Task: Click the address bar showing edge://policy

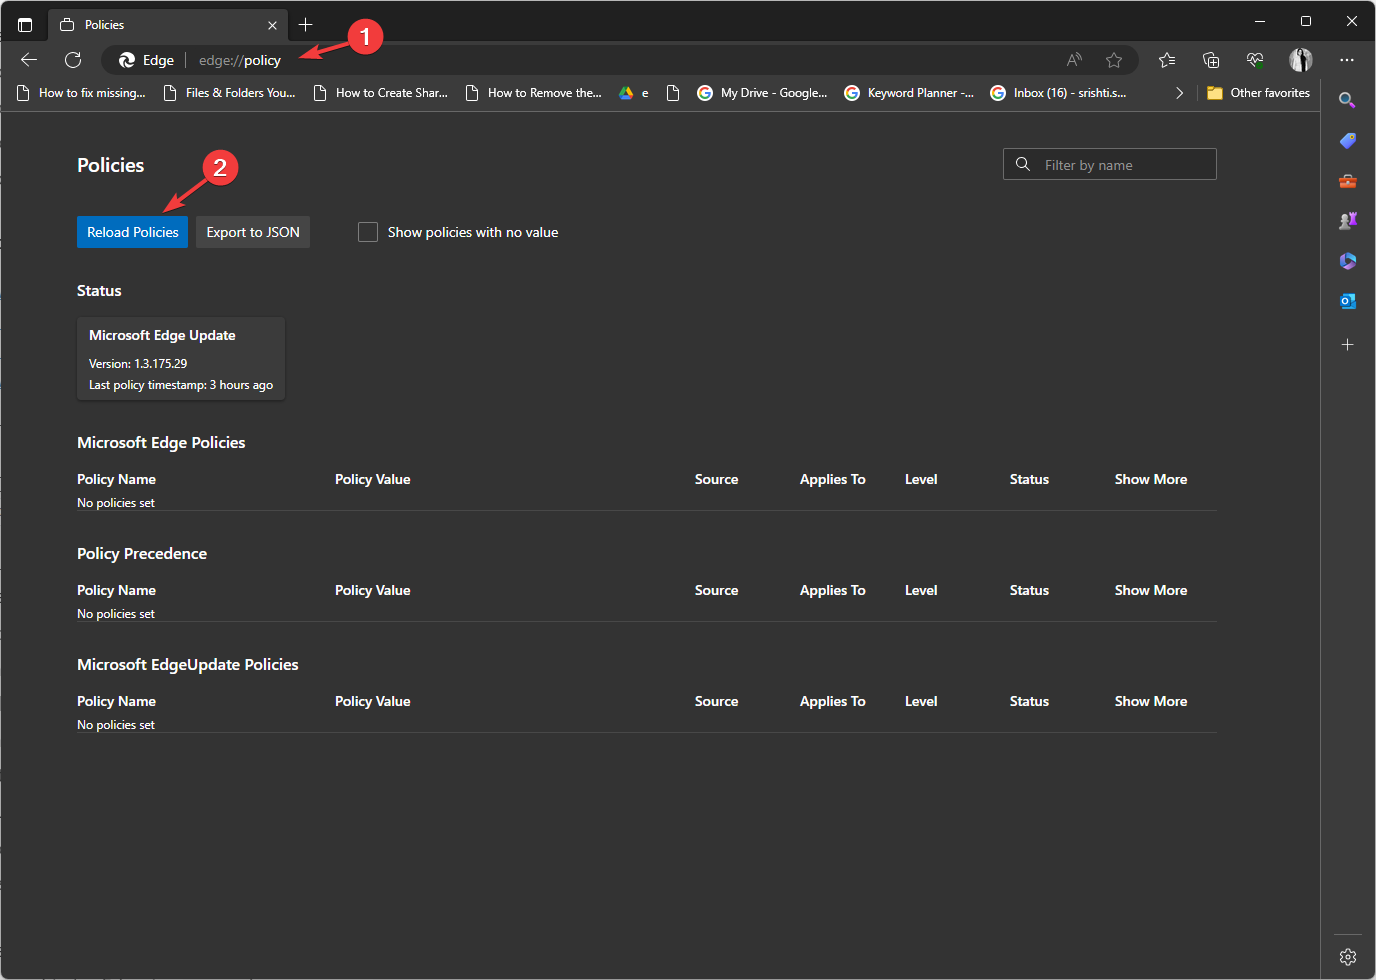Action: point(620,60)
